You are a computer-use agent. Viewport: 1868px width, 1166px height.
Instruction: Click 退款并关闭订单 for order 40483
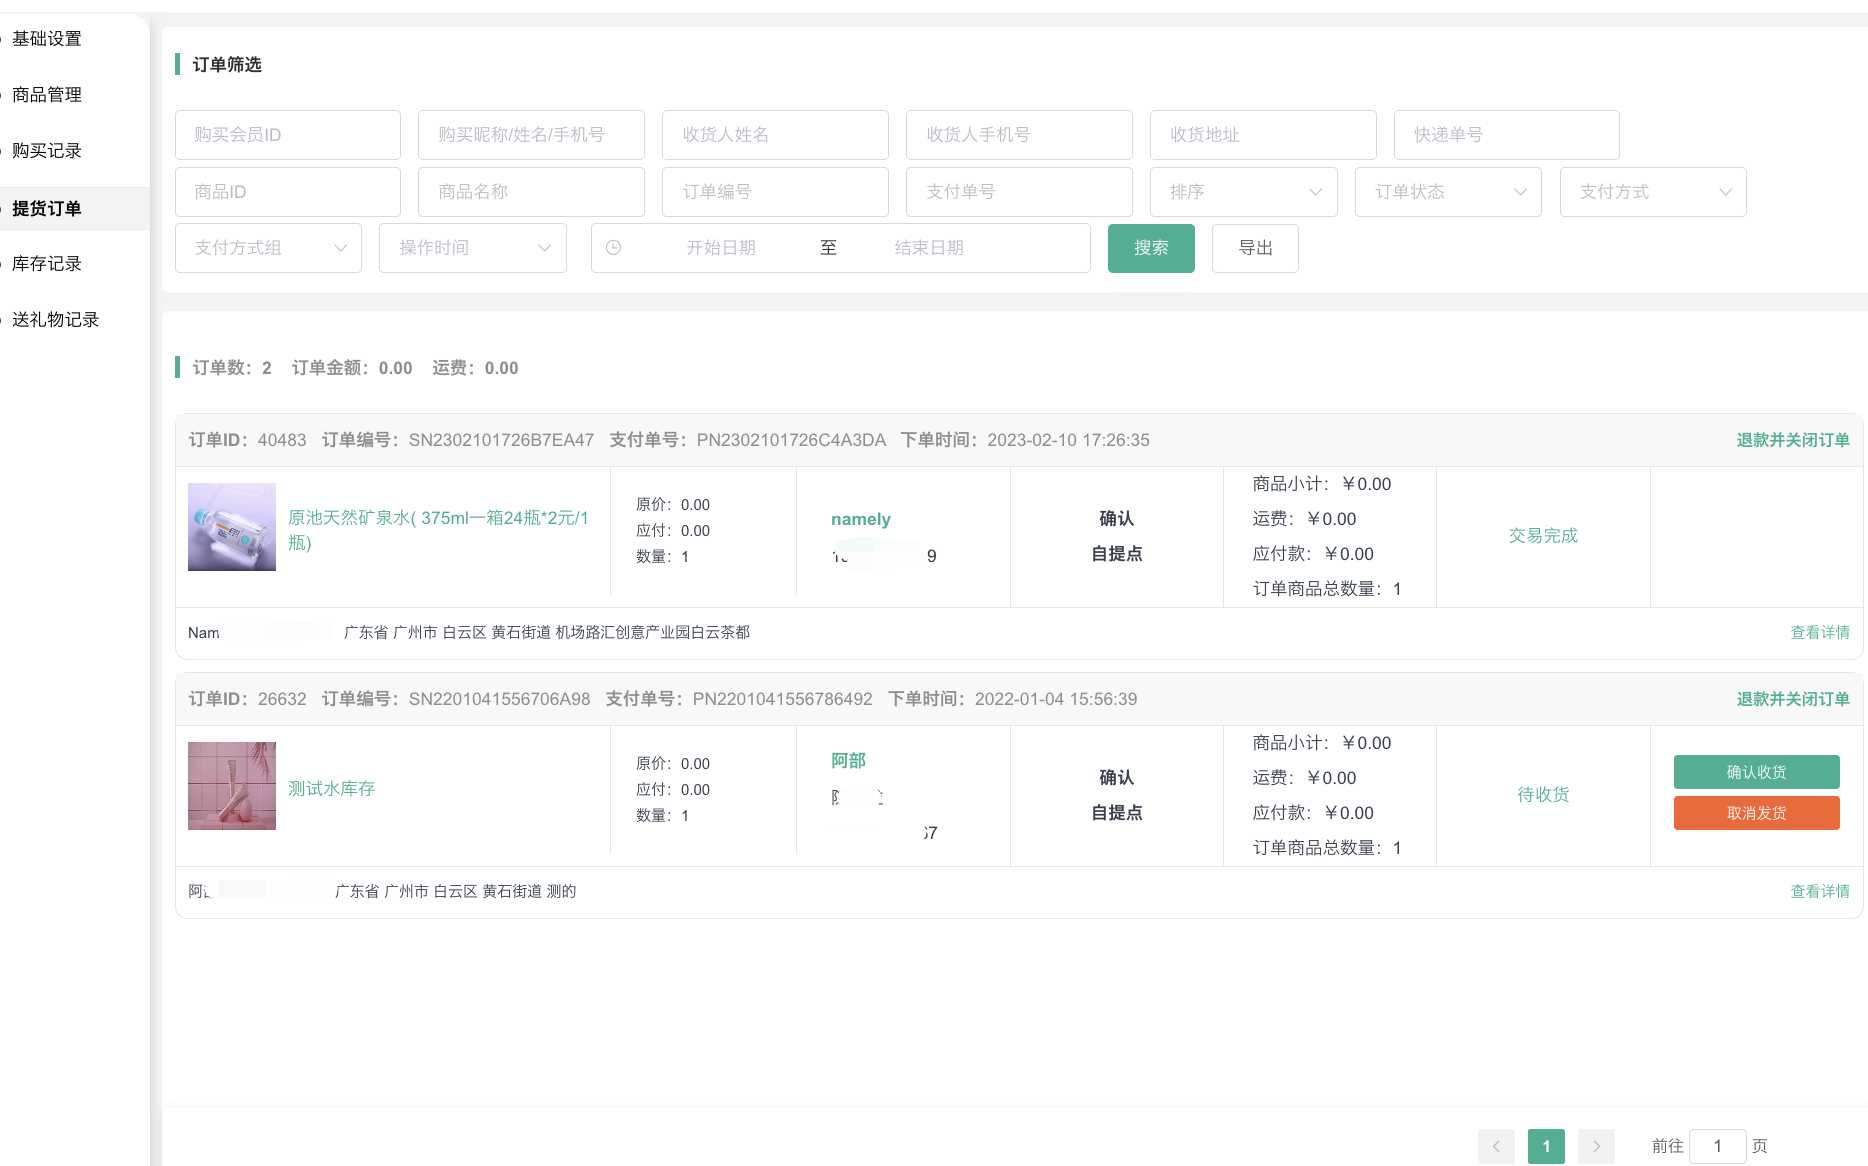[1792, 440]
